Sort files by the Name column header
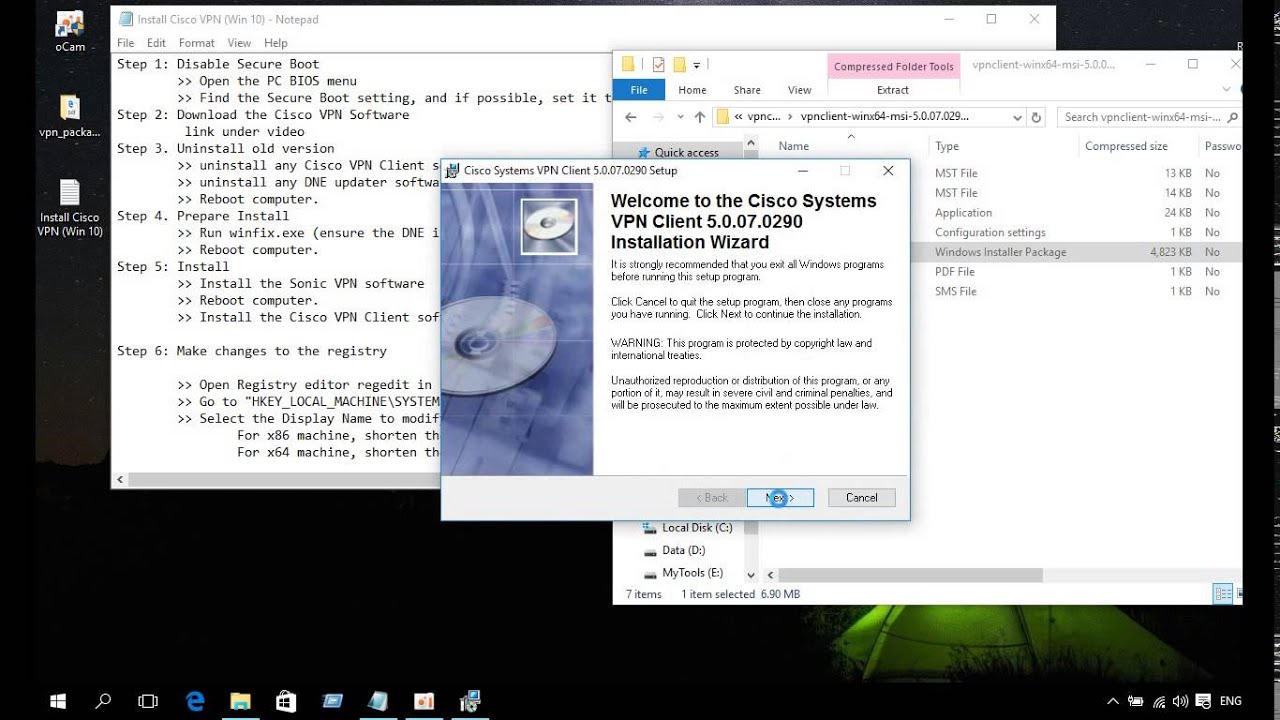This screenshot has width=1280, height=720. pos(793,146)
